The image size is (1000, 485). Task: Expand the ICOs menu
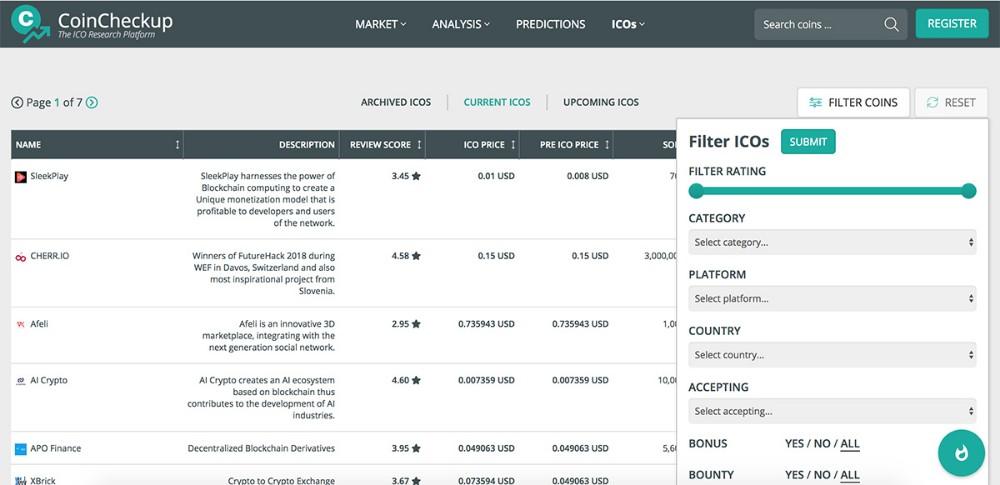click(x=628, y=24)
